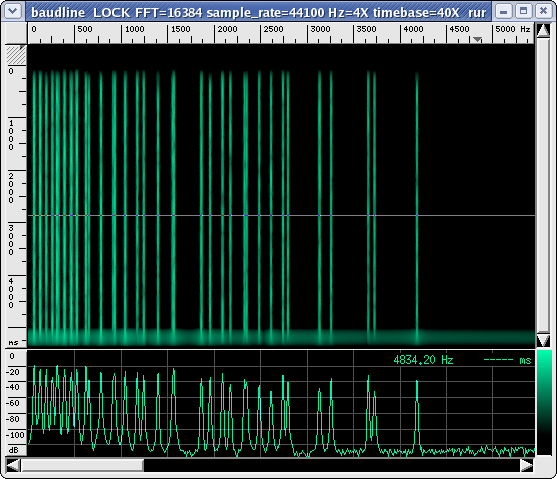Viewport: 557px width, 479px height.
Task: Click the 4834.20 Hz frequency readout
Action: tap(423, 360)
